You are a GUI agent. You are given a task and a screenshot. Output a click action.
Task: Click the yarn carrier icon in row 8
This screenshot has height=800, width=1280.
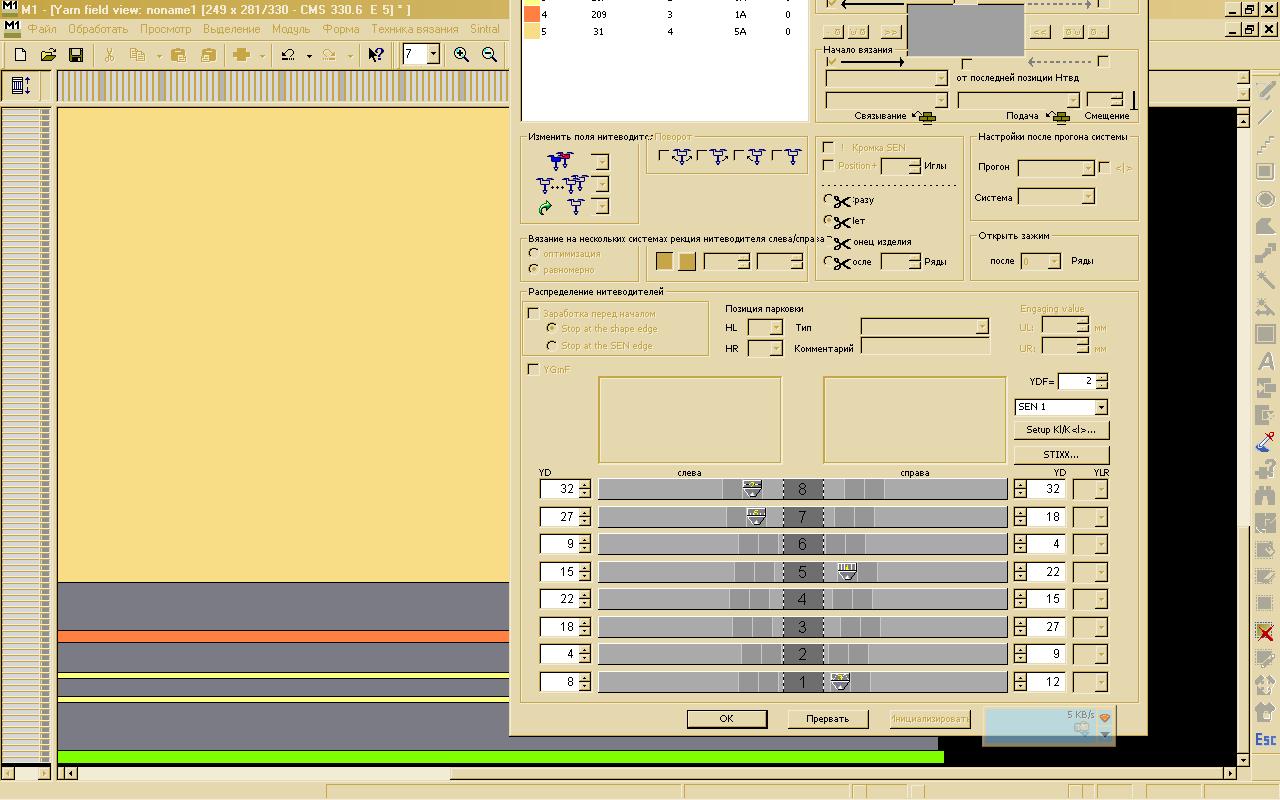coord(752,489)
